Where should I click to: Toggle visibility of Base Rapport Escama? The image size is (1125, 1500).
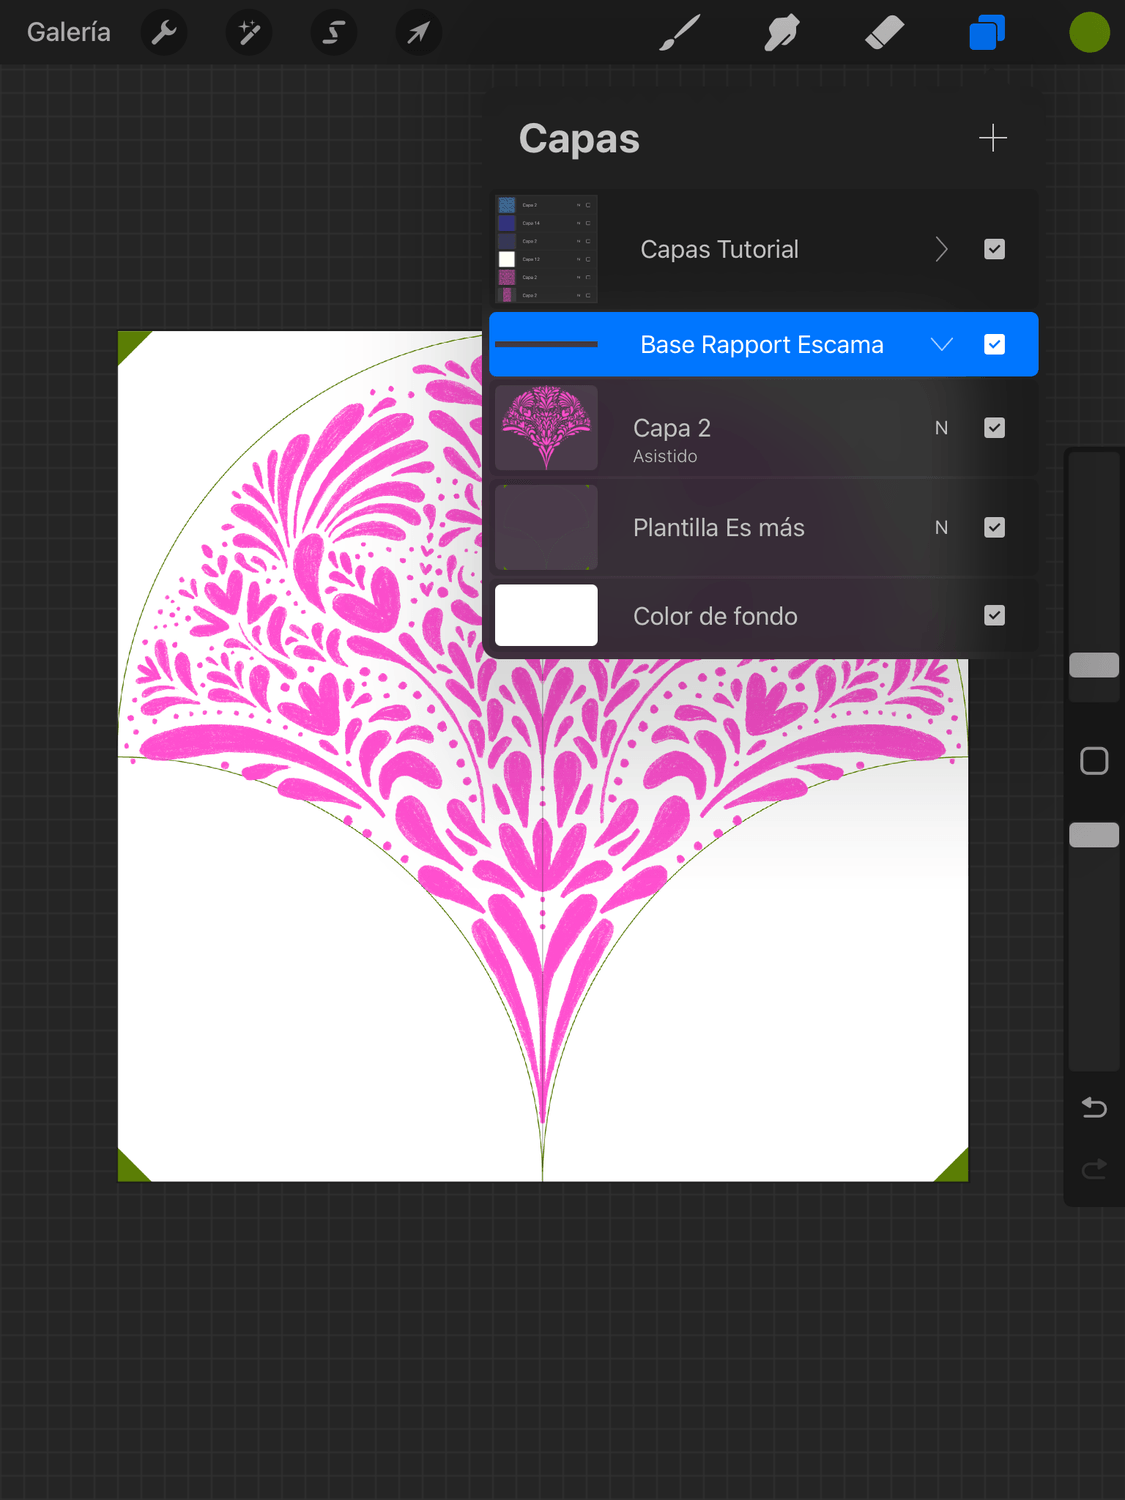point(994,344)
